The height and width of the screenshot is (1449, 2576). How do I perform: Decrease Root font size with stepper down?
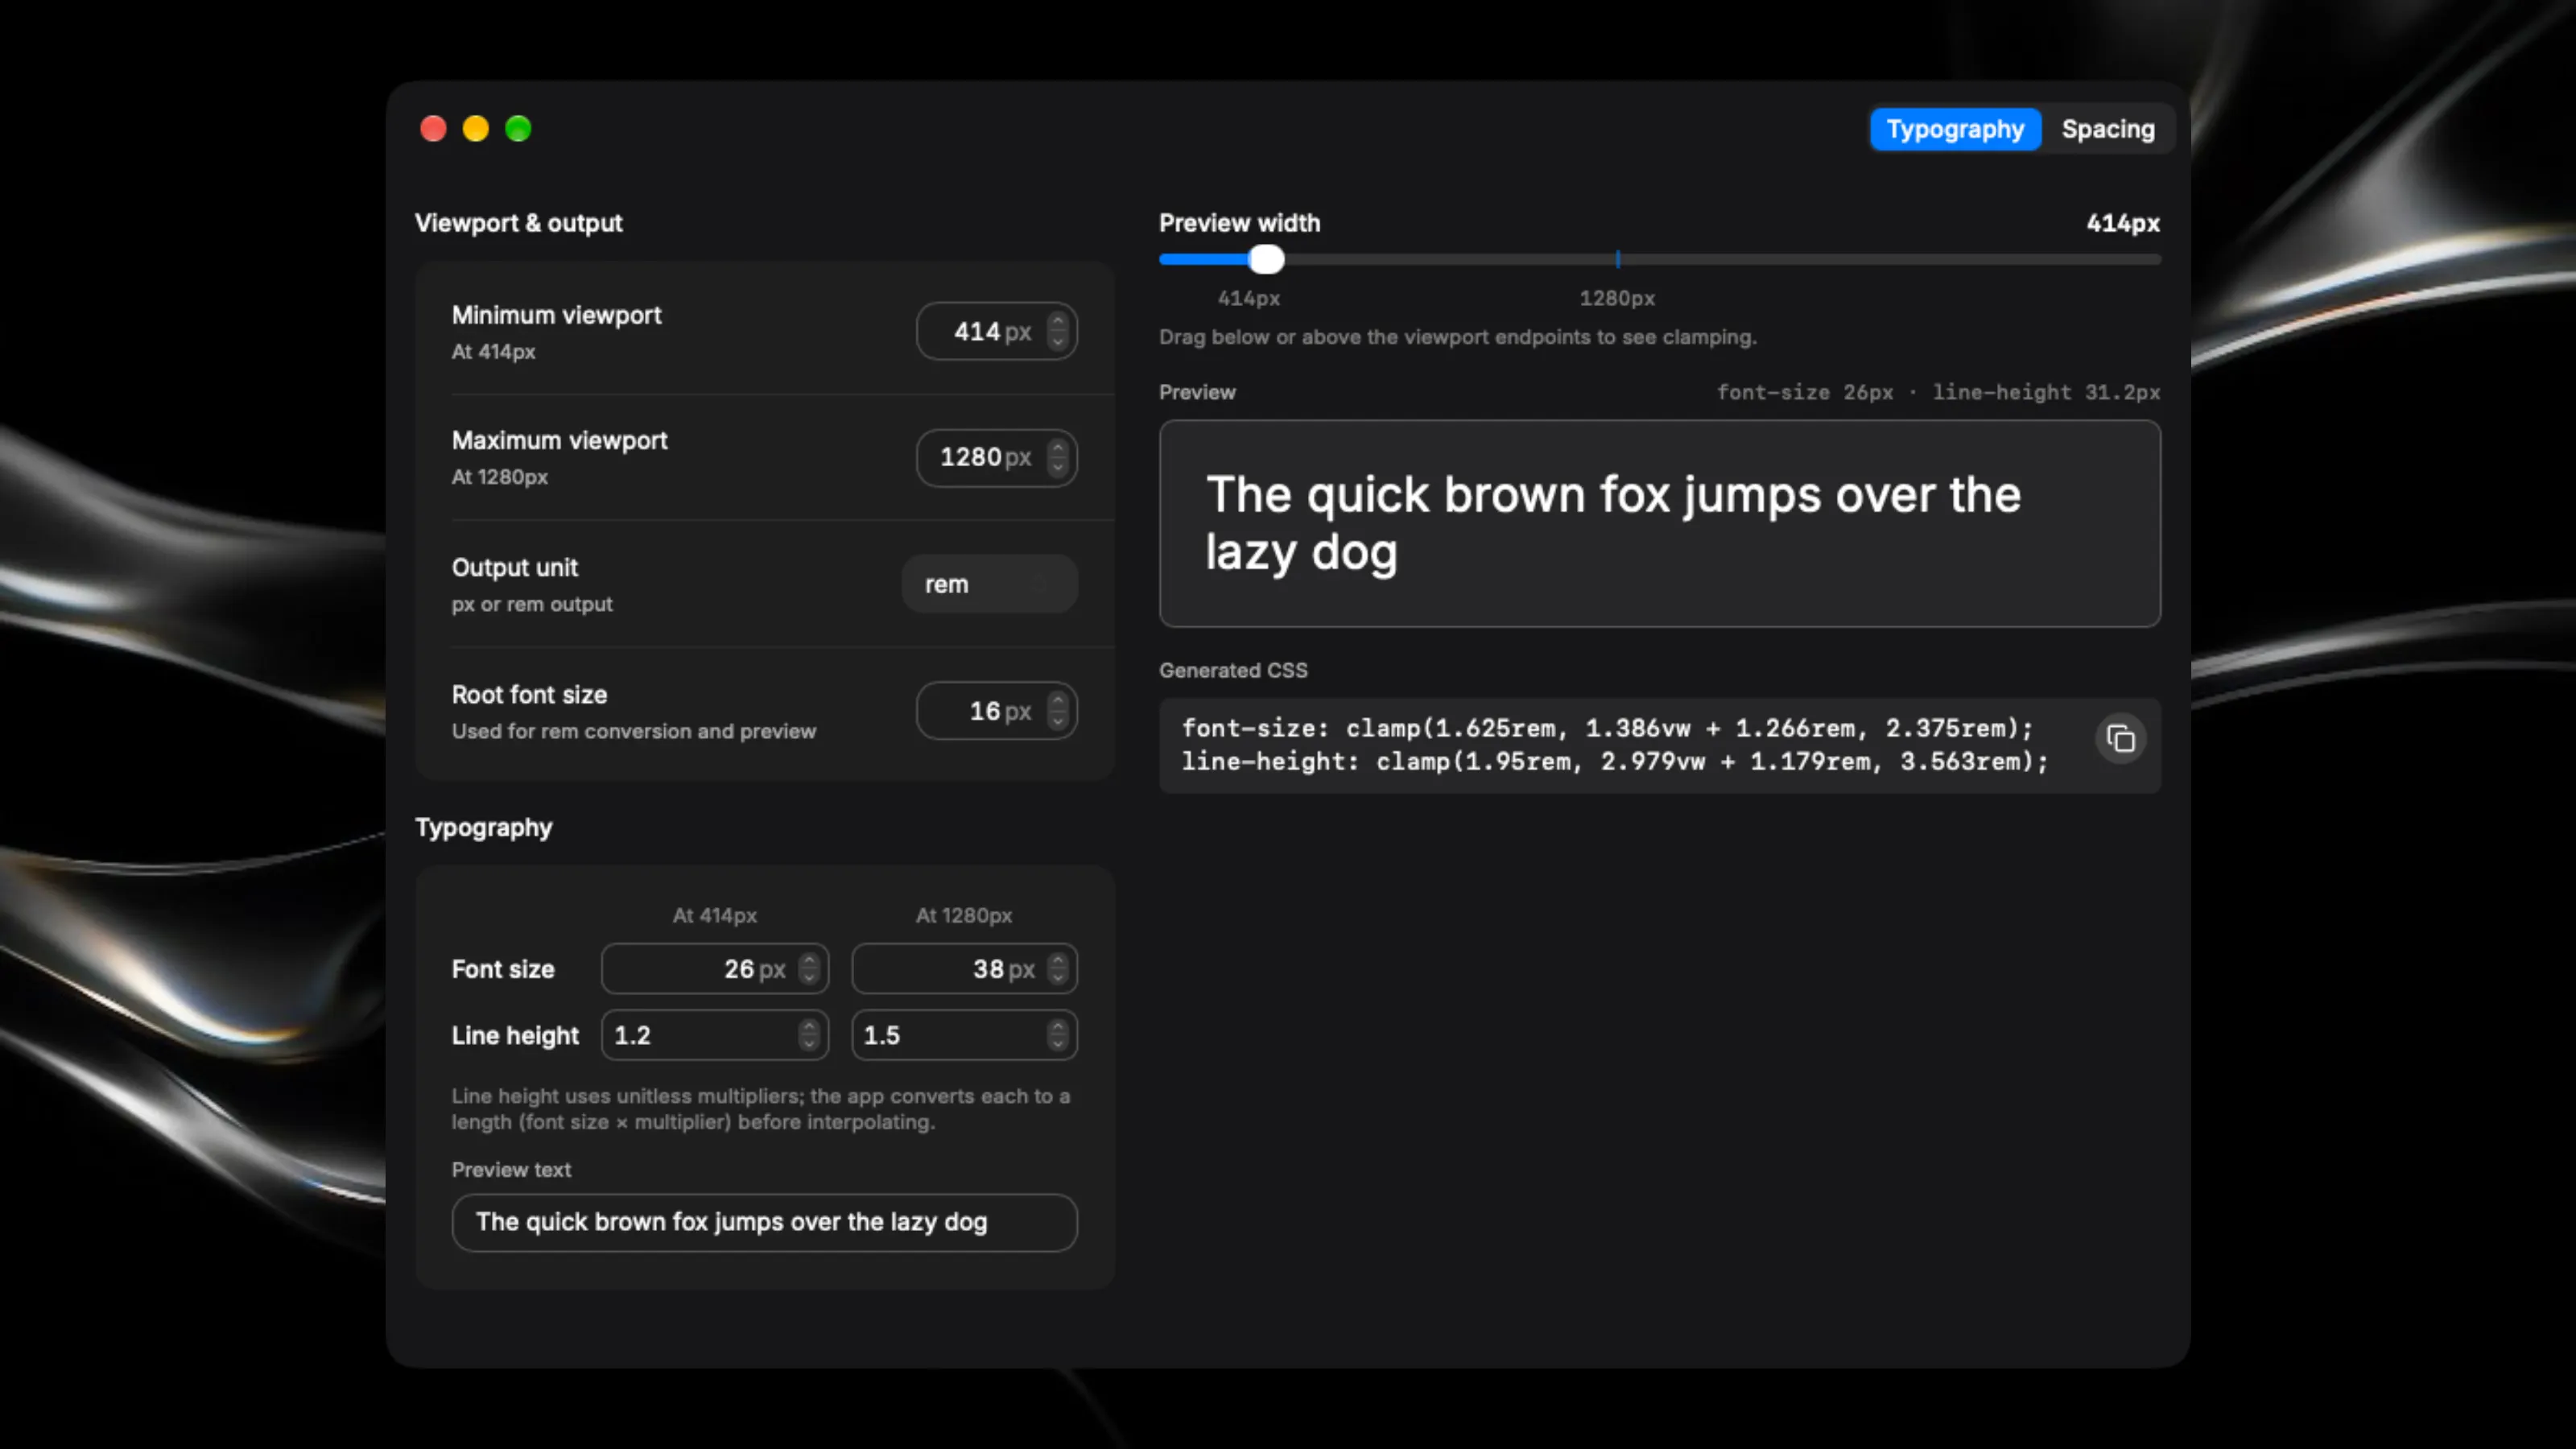coord(1058,721)
